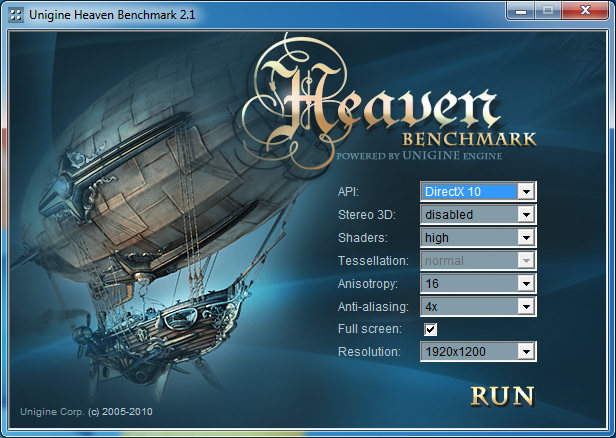This screenshot has width=616, height=438.
Task: Click the API label text
Action: click(348, 192)
